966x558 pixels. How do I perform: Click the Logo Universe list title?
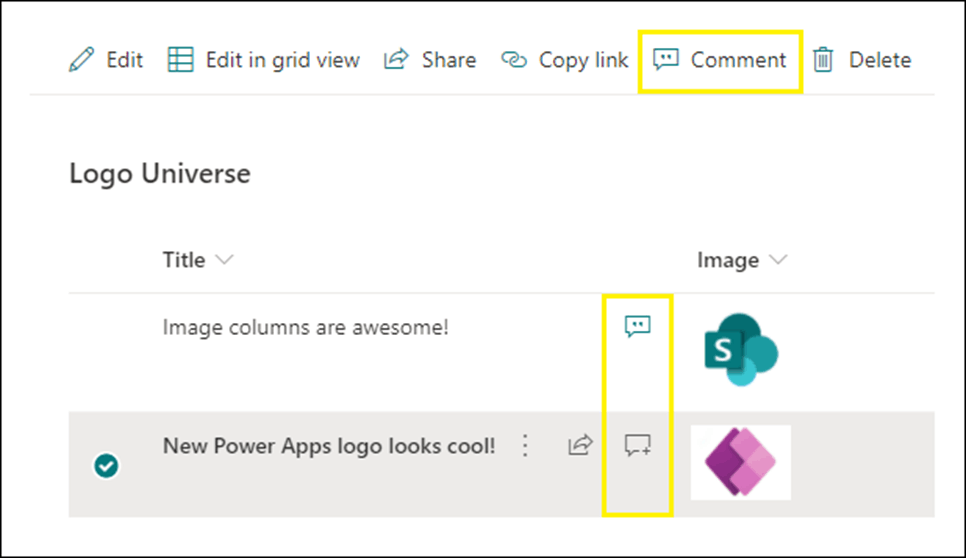(160, 174)
